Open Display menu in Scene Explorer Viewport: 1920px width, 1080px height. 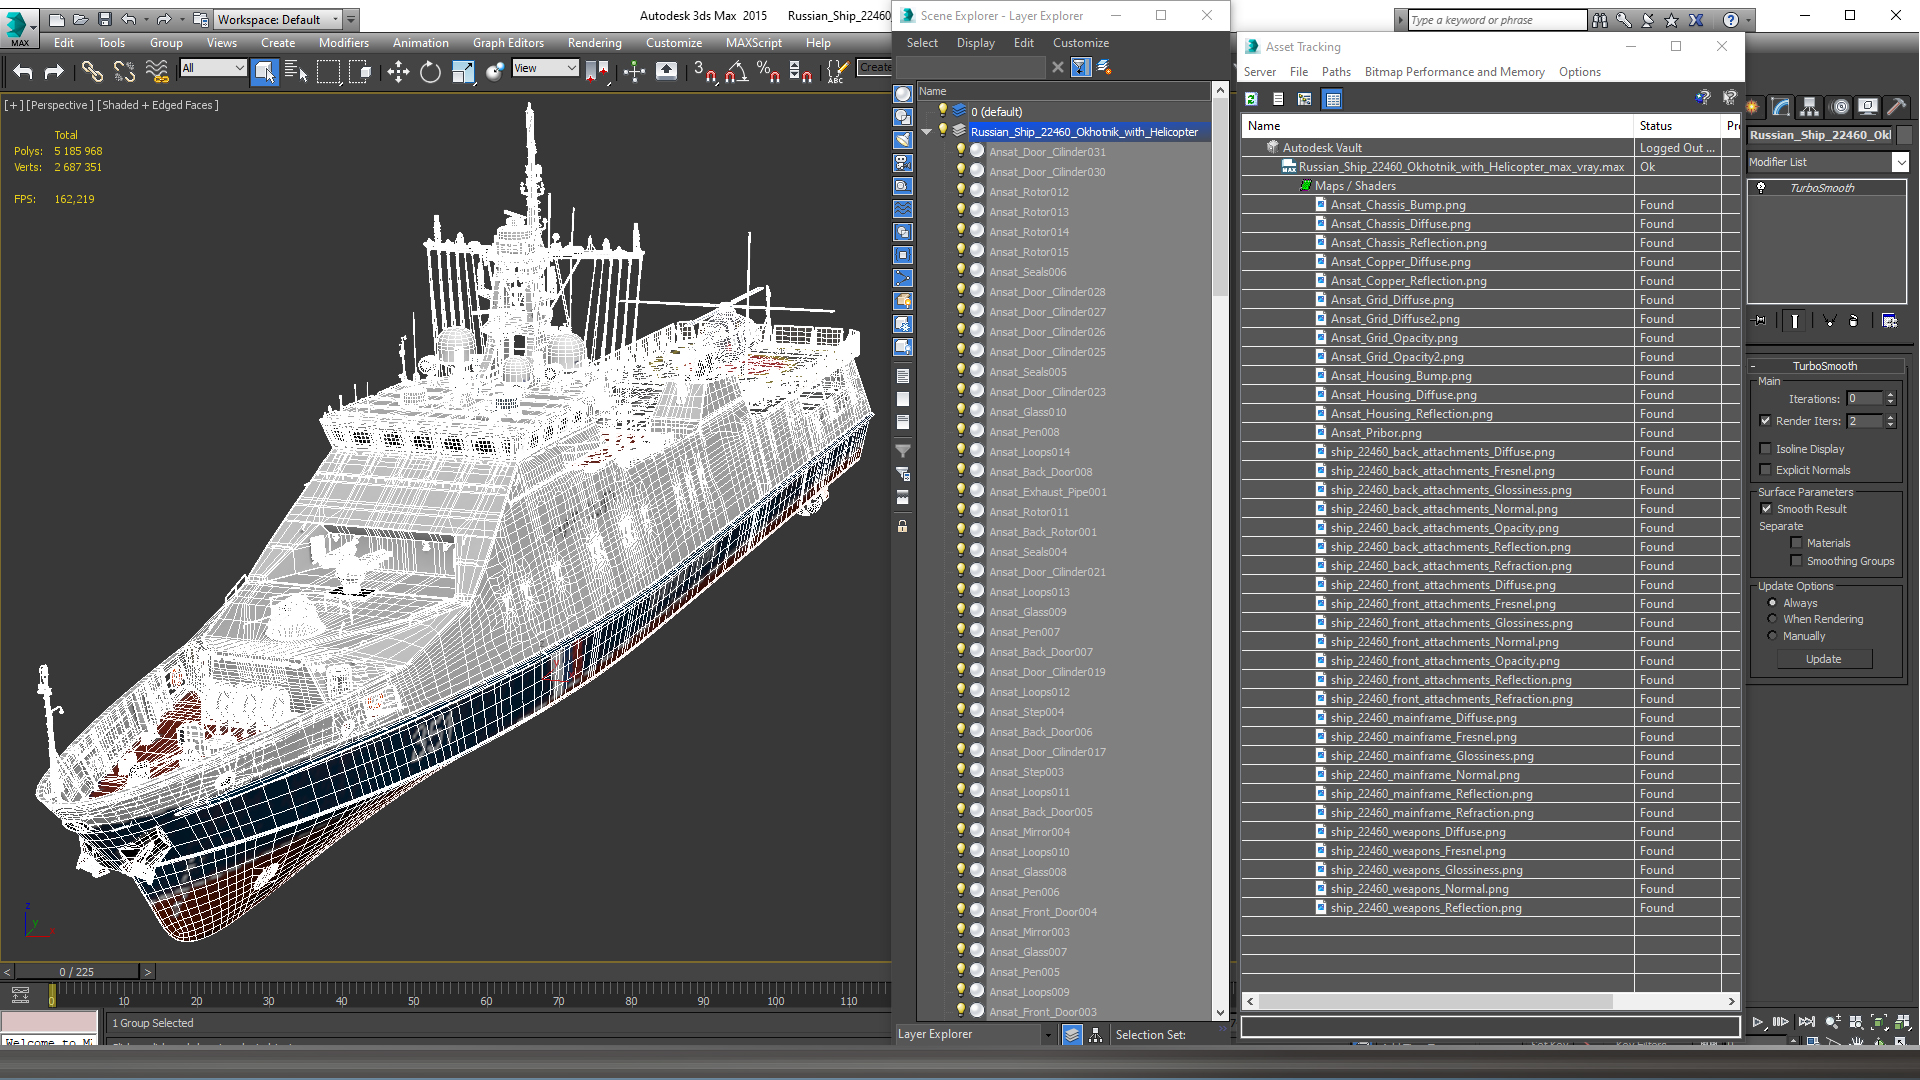(975, 43)
